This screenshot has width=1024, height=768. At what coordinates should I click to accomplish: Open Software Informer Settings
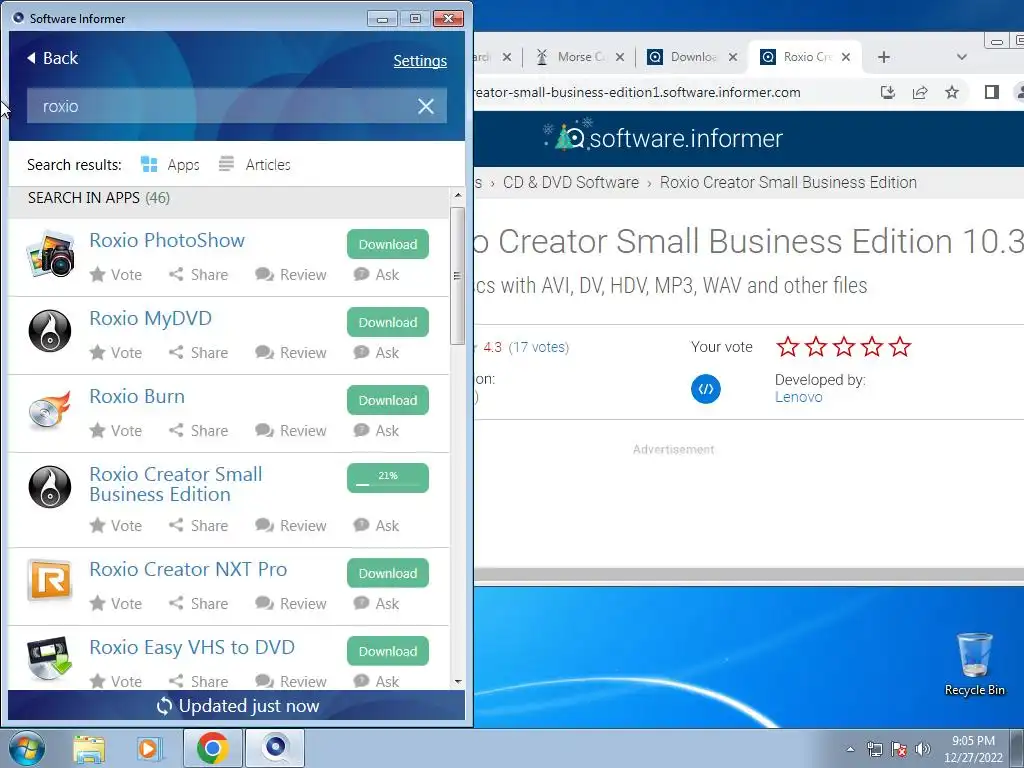point(420,61)
